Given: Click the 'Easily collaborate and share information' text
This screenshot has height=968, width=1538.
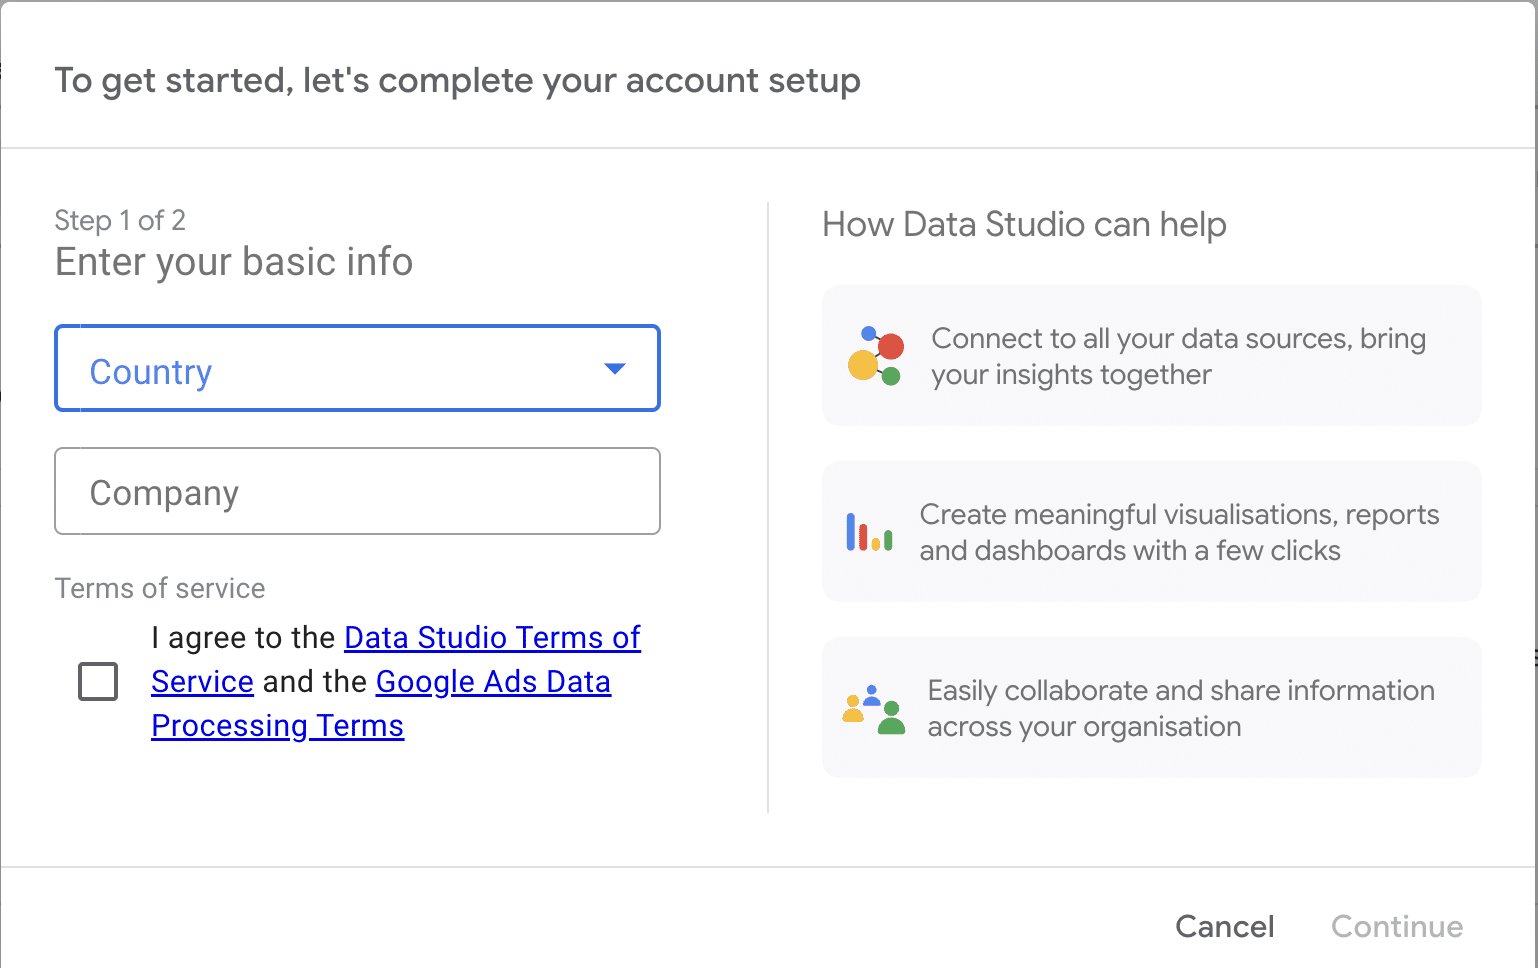Looking at the screenshot, I should point(1181,708).
